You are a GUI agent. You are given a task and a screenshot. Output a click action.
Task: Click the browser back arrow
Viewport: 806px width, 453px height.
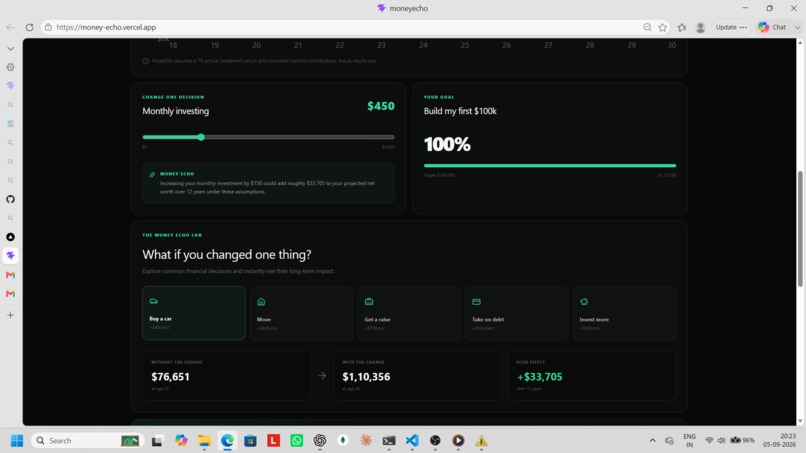point(10,27)
